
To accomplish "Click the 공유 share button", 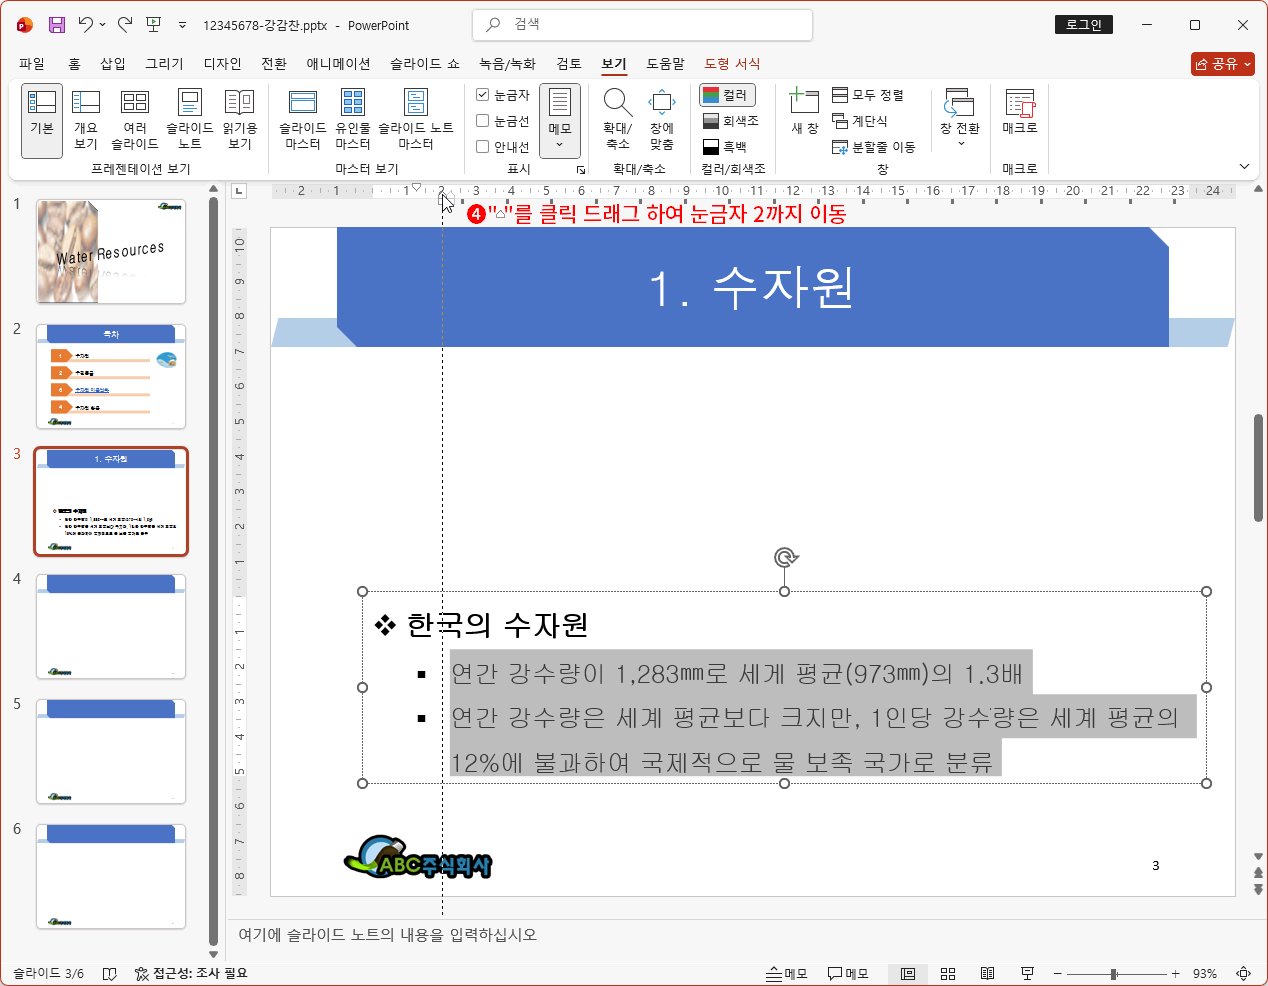I will [x=1222, y=62].
